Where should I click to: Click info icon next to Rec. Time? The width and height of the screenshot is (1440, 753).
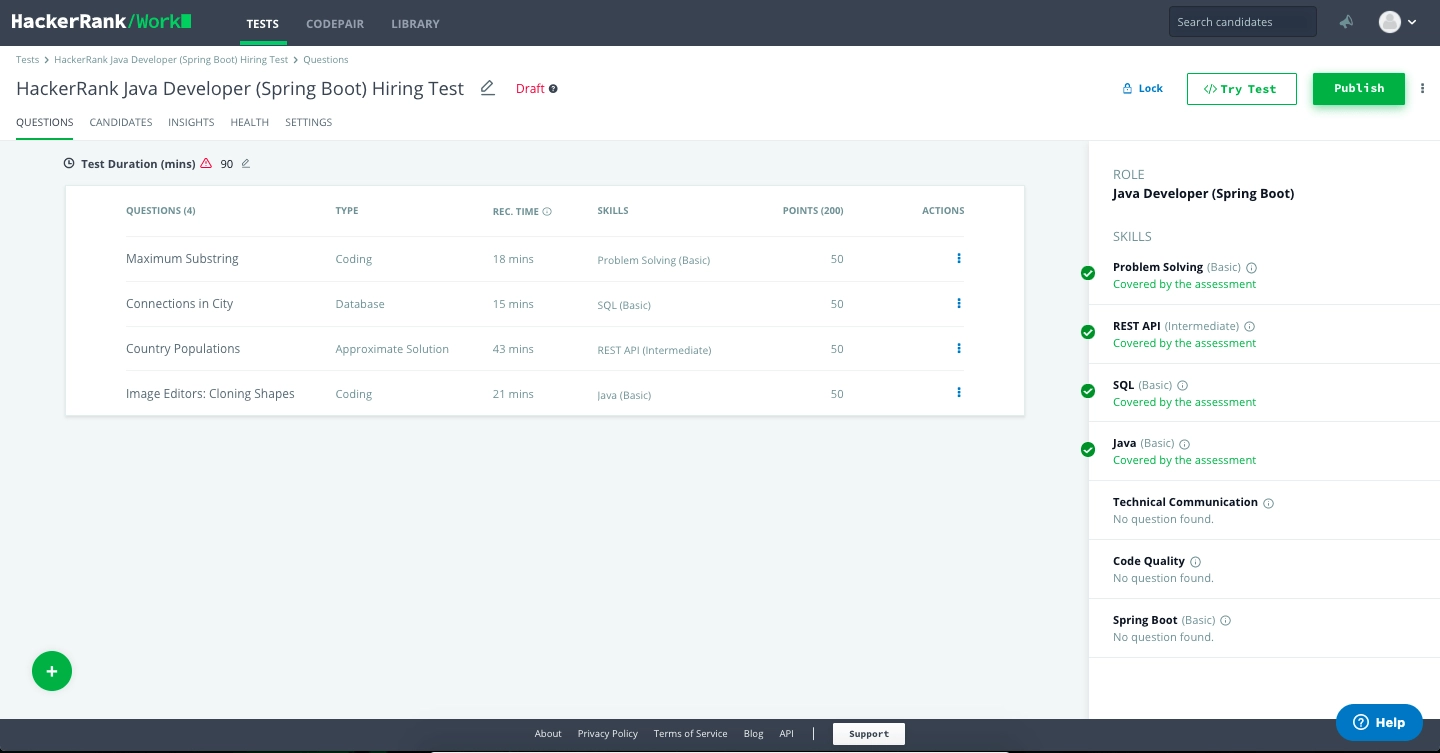(x=547, y=212)
